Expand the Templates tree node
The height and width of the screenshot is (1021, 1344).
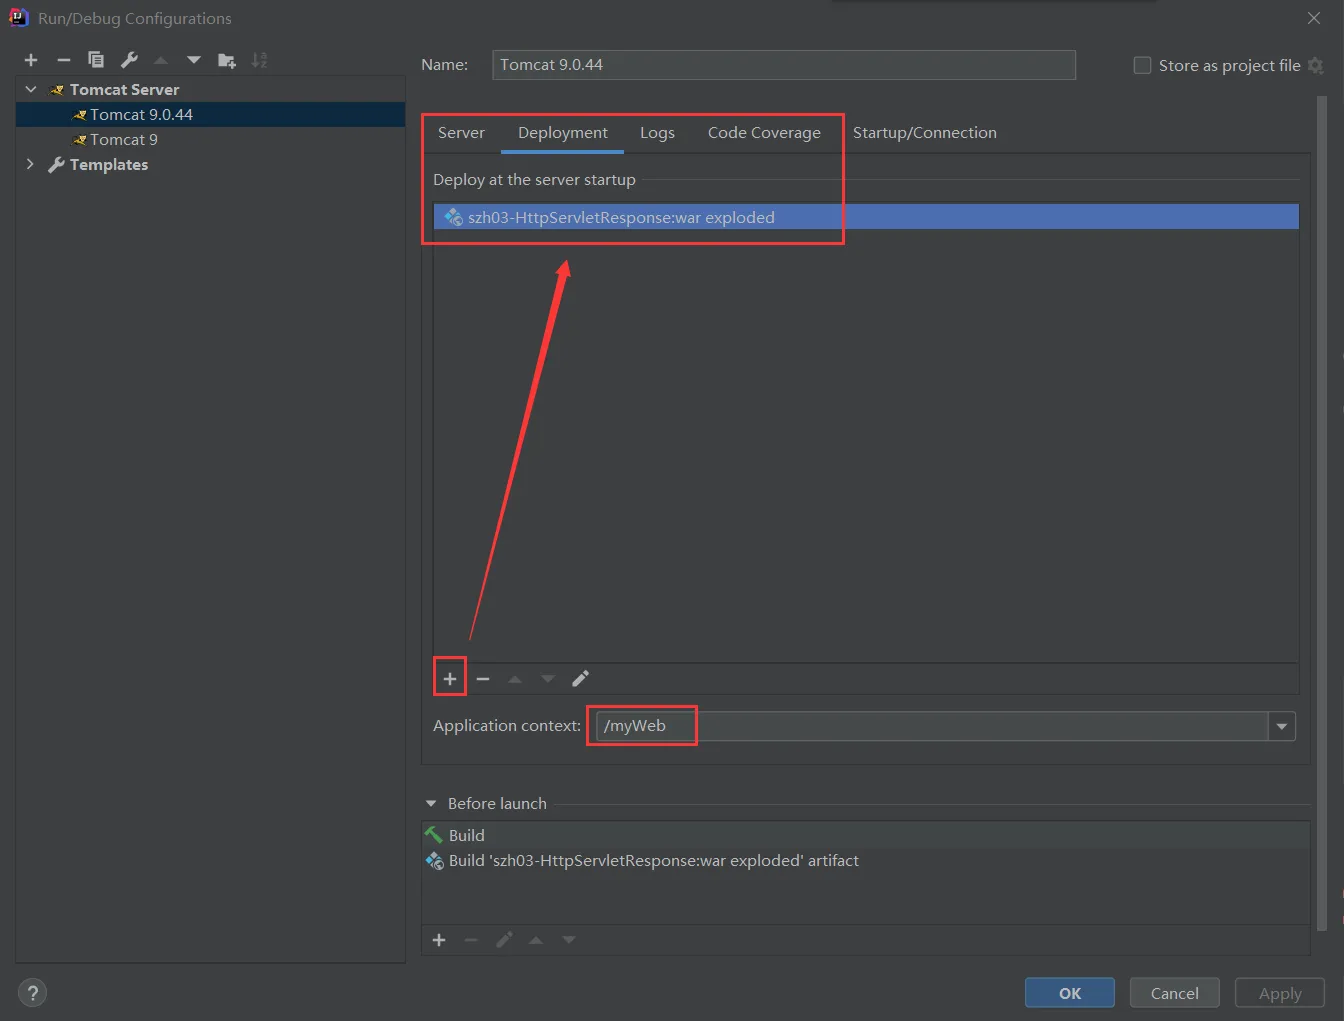(30, 164)
